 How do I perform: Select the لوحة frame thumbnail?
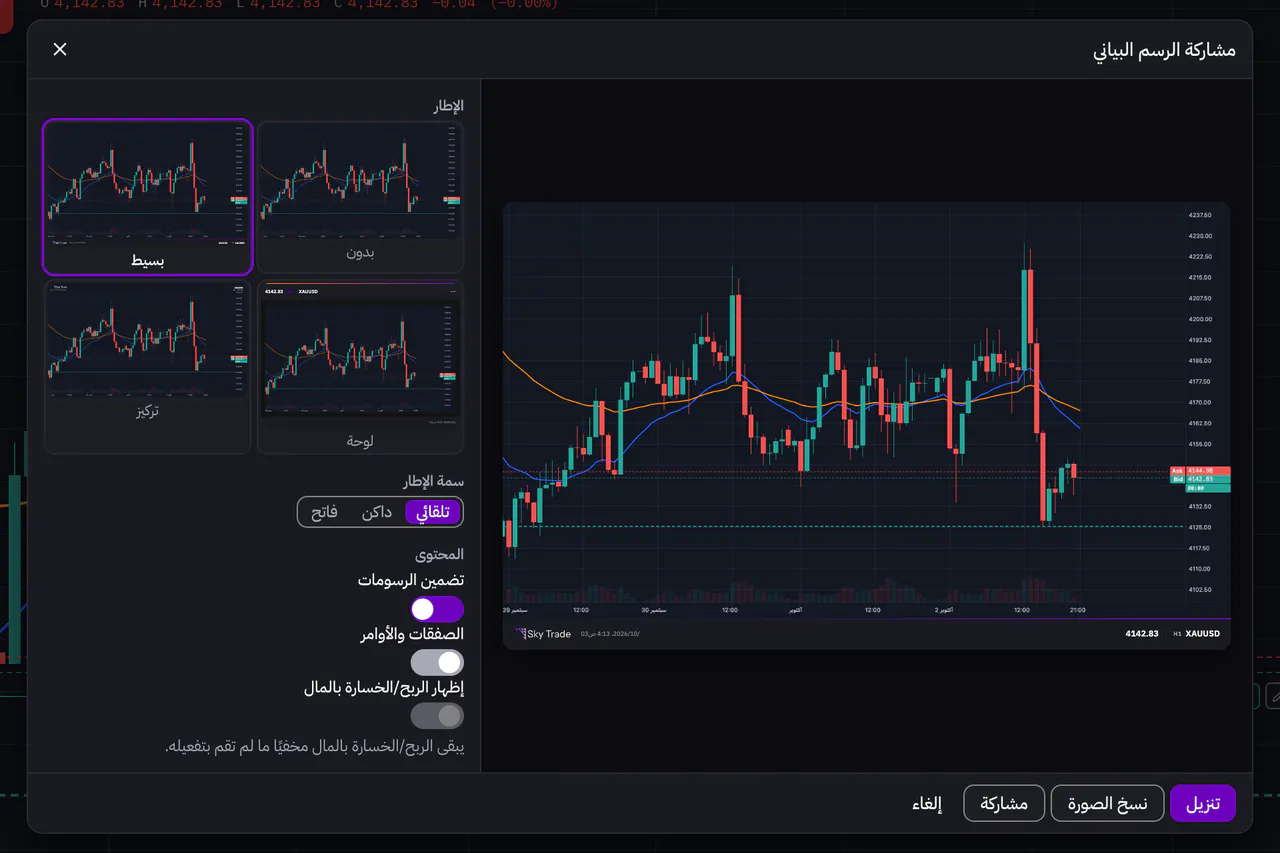(x=361, y=366)
